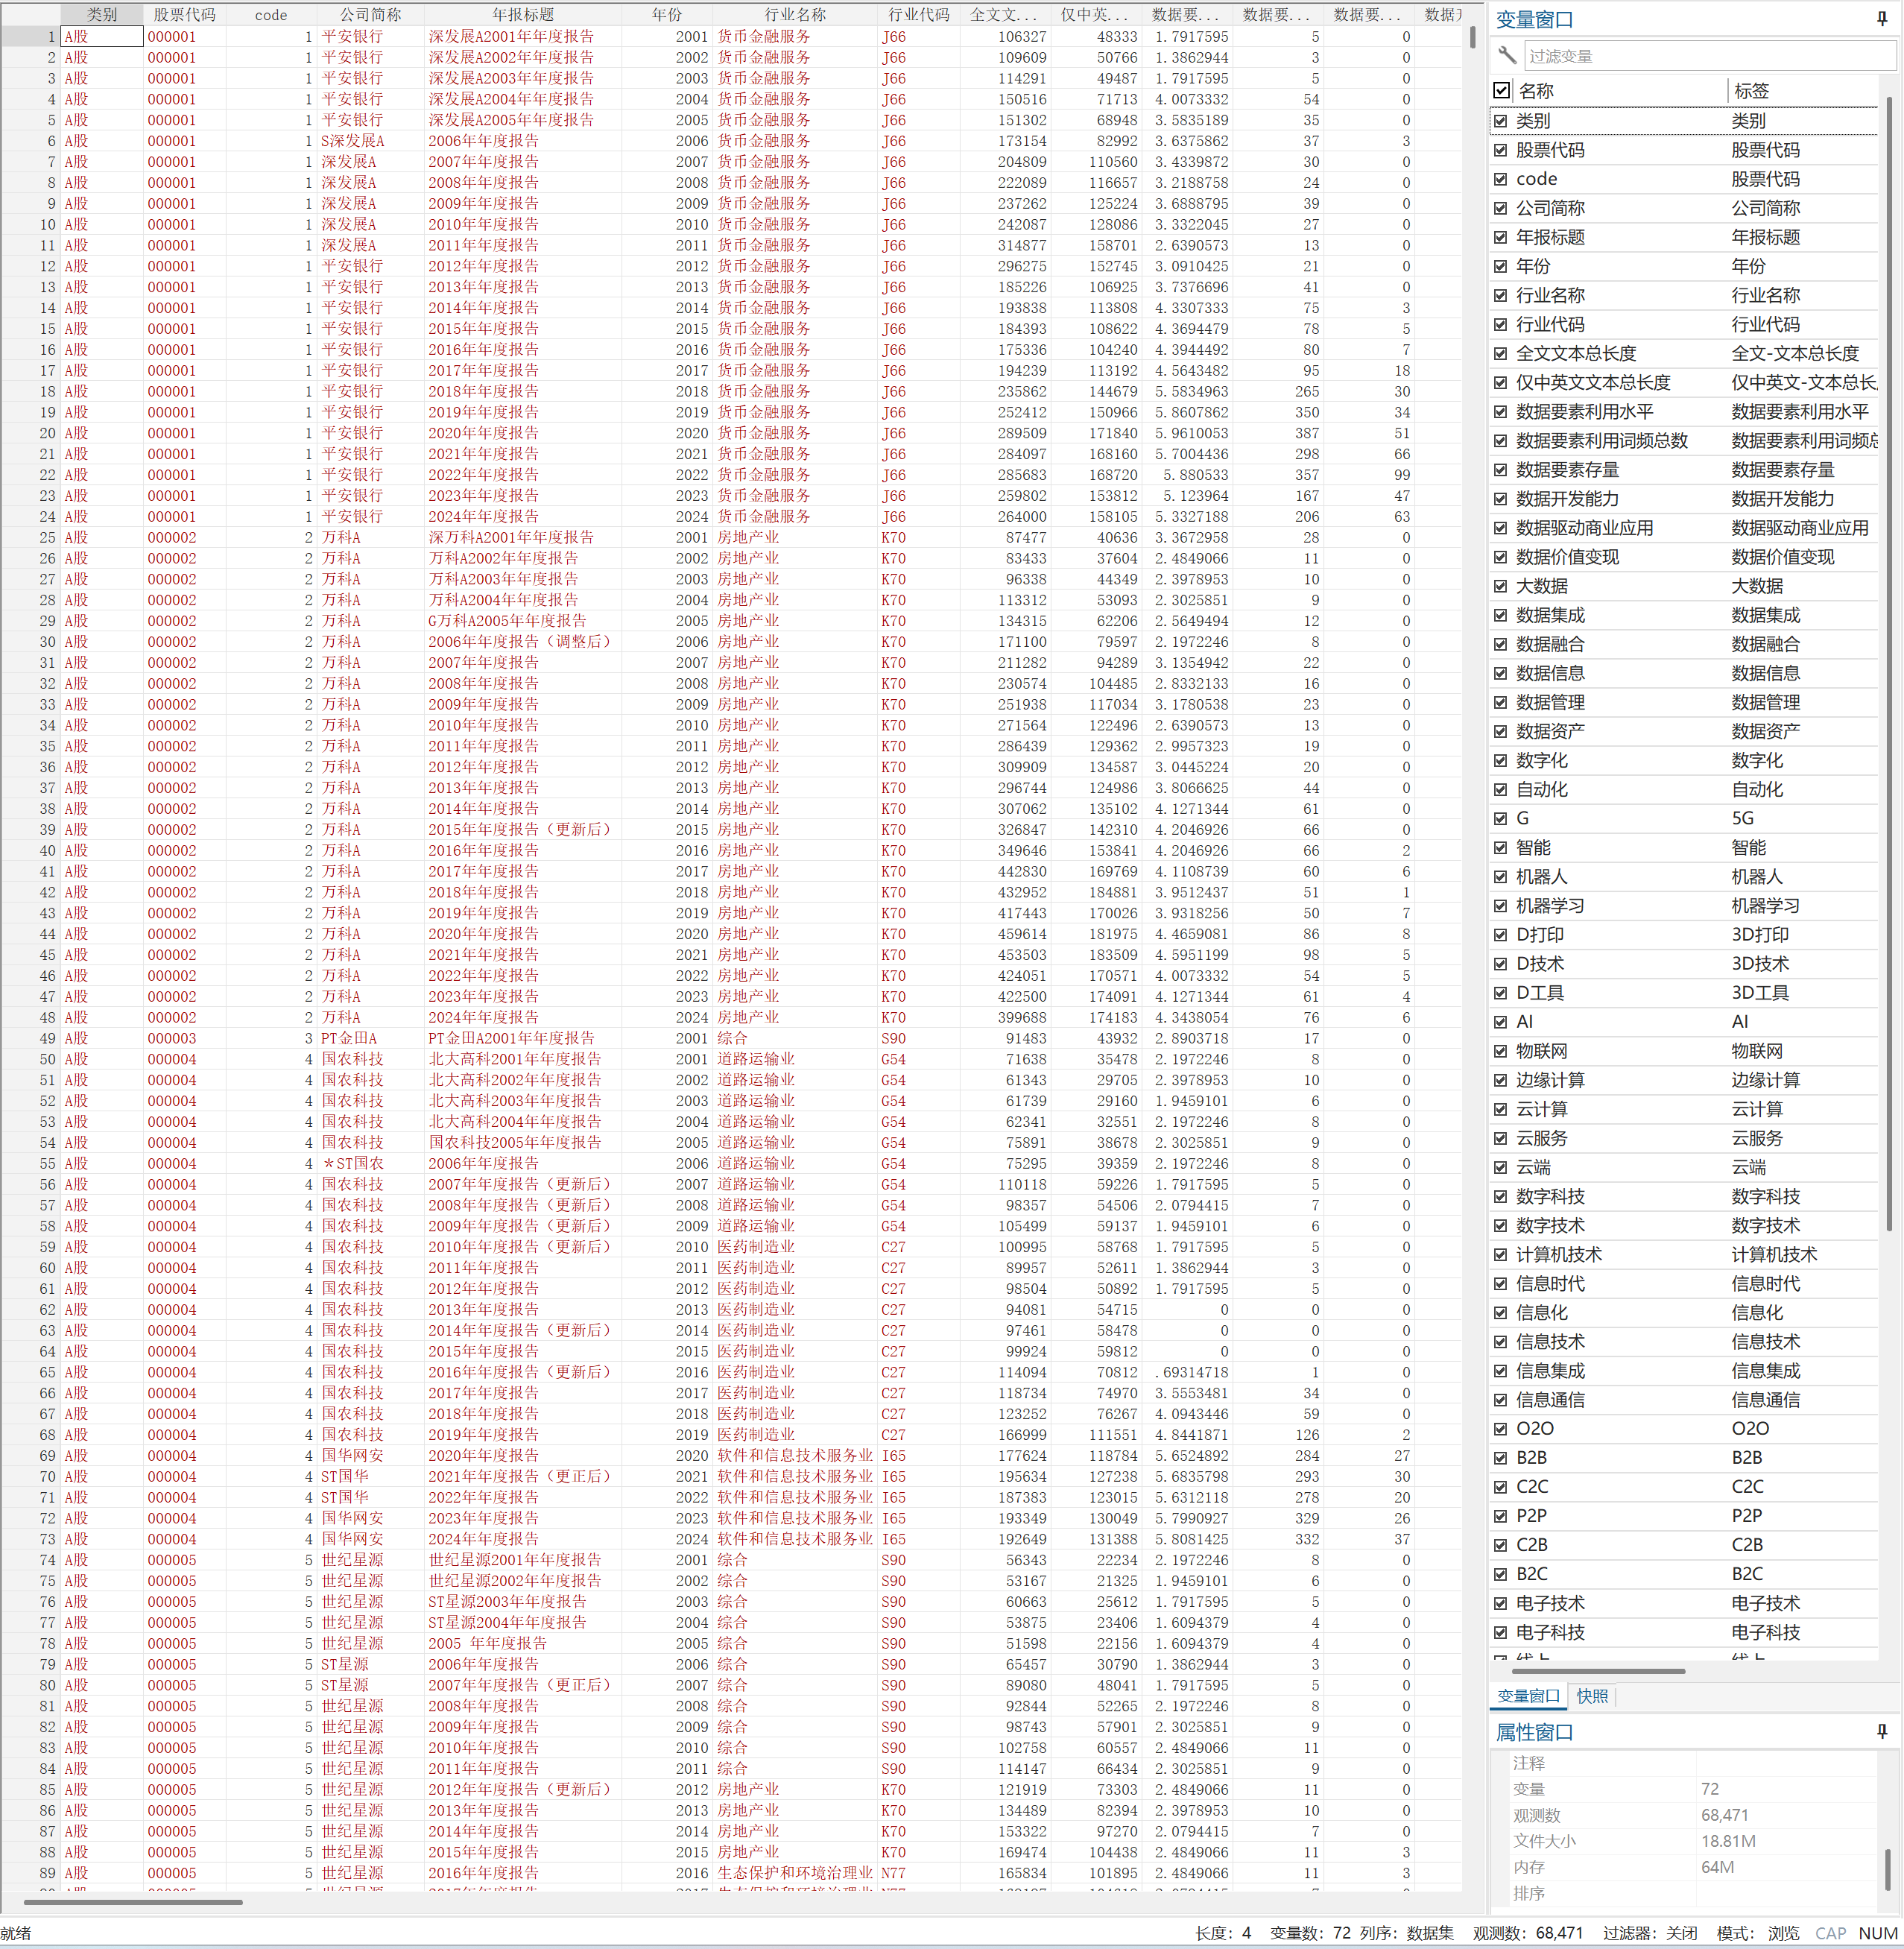
Task: Sort variables by clicking the 标签 header
Action: click(1751, 90)
